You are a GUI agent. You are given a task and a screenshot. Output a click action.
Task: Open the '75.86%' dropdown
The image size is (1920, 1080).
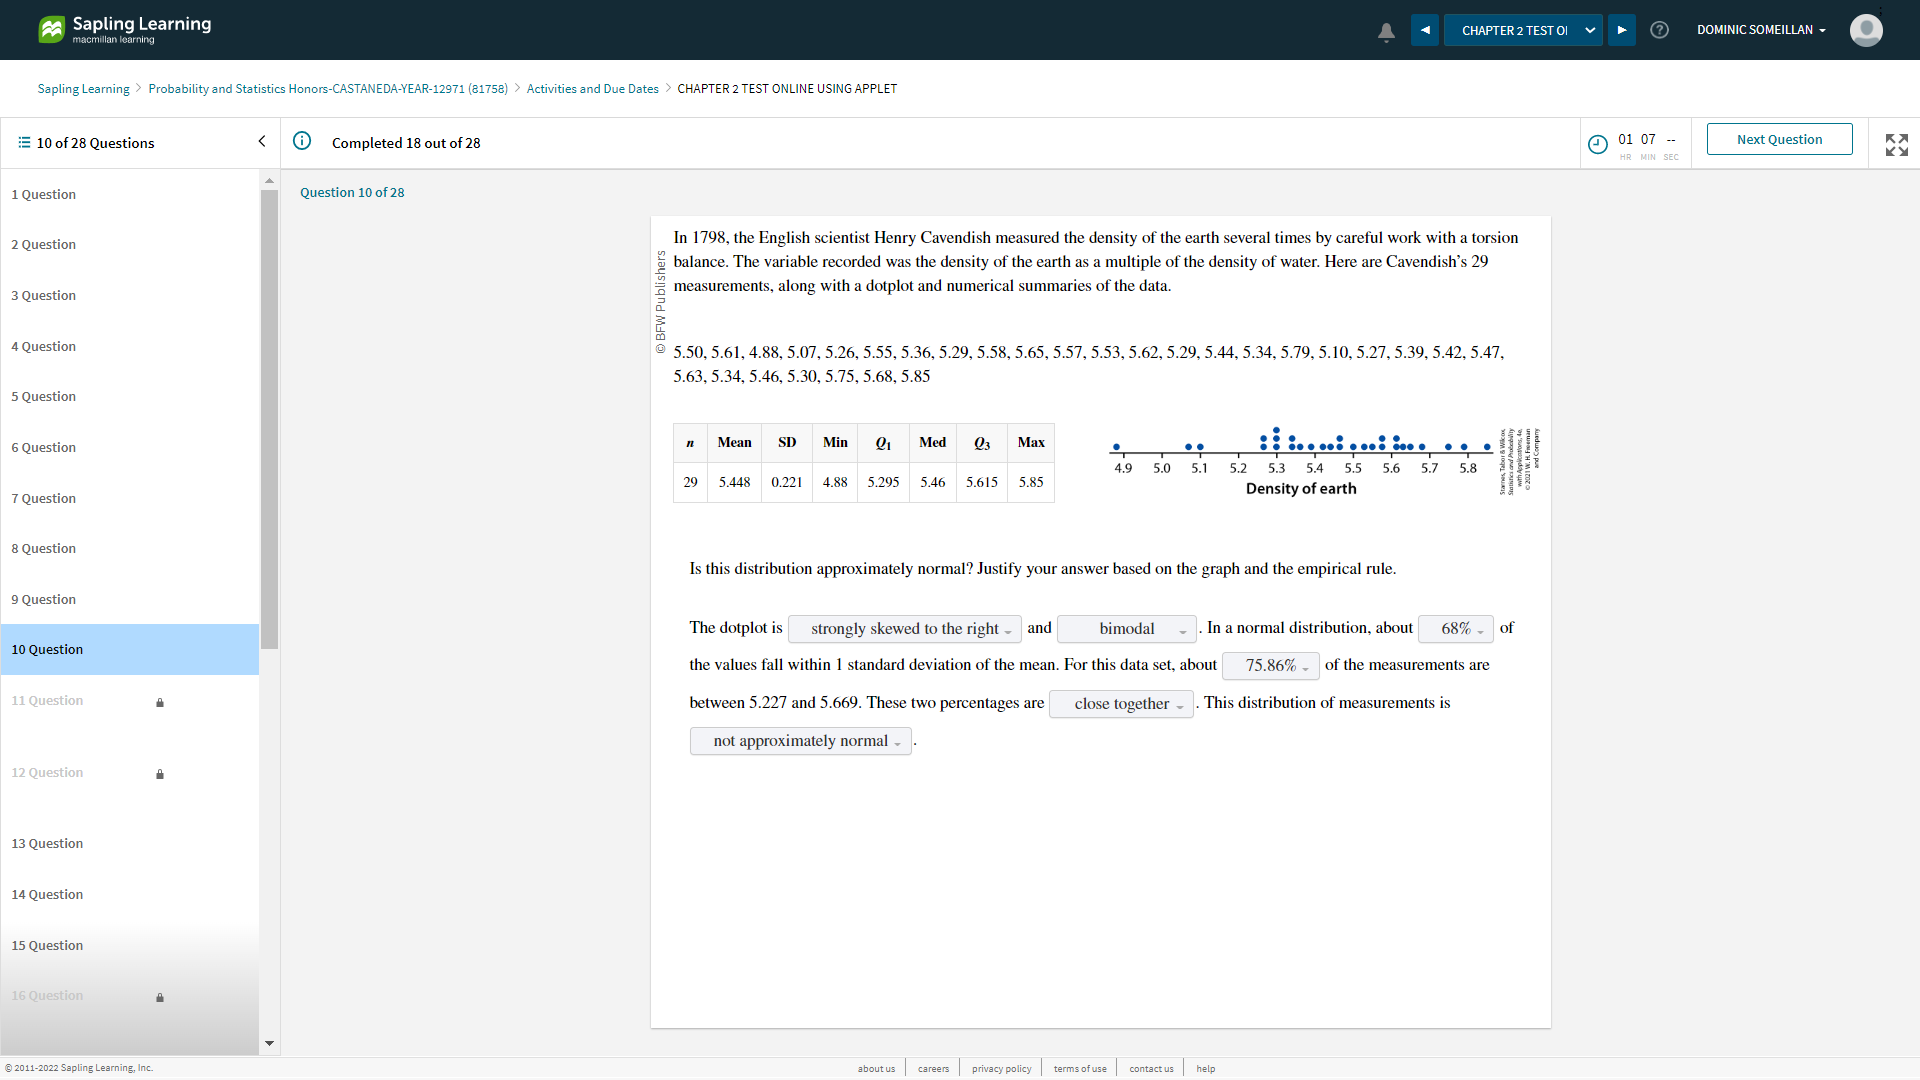click(x=1270, y=666)
